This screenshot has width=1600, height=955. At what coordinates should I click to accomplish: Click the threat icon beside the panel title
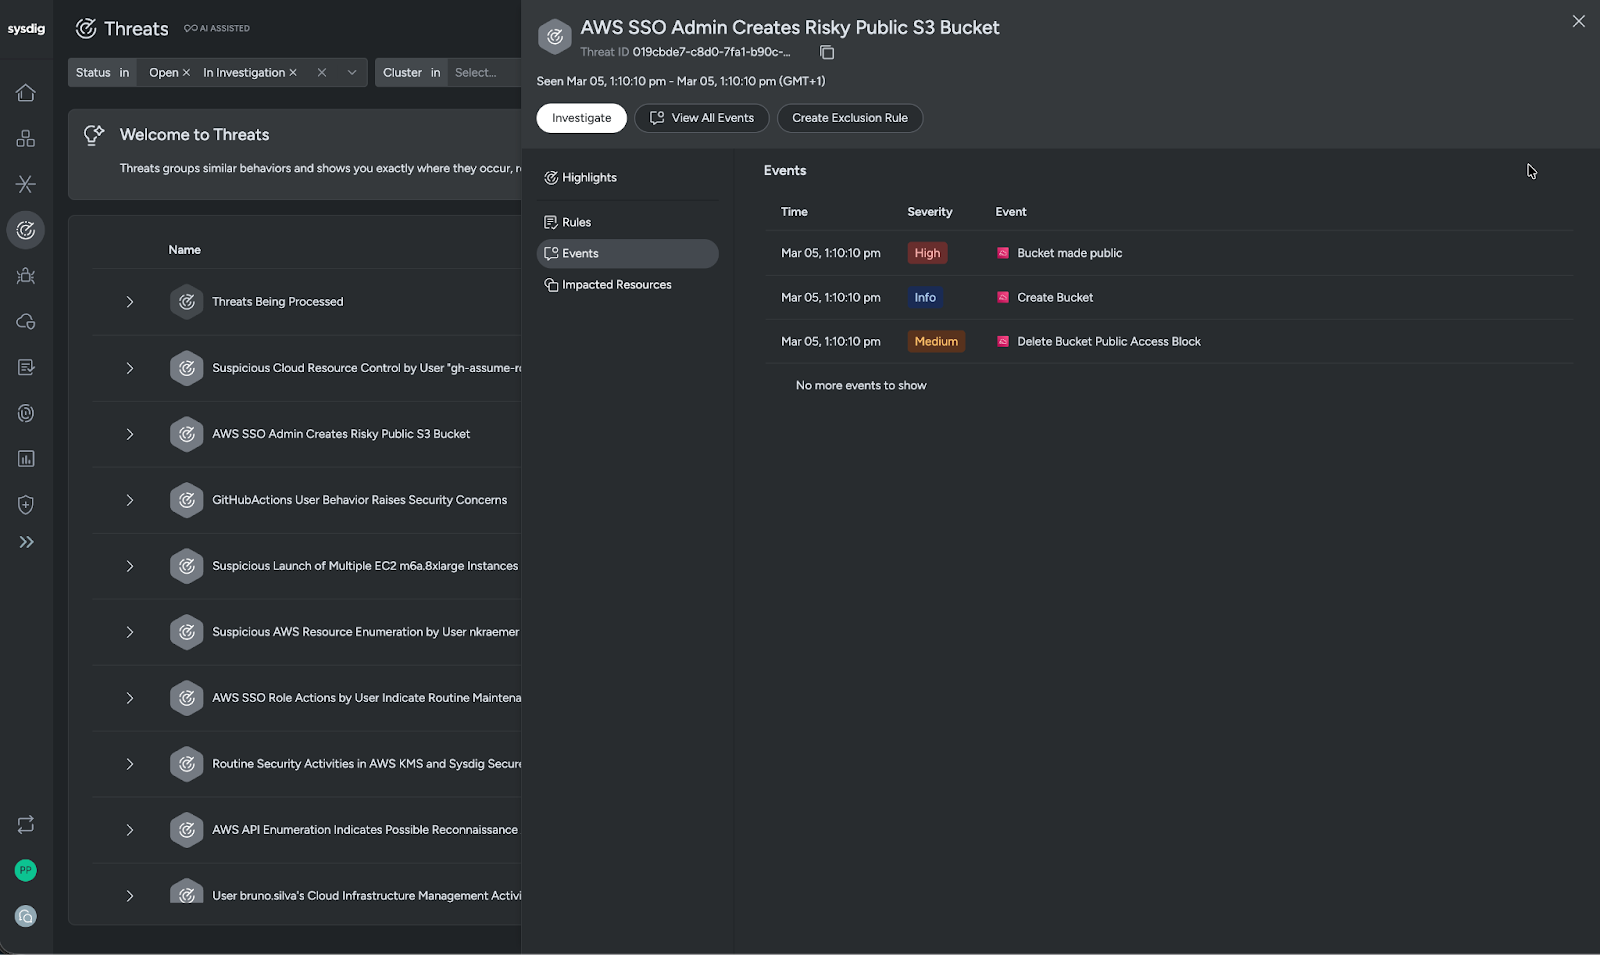click(x=555, y=37)
